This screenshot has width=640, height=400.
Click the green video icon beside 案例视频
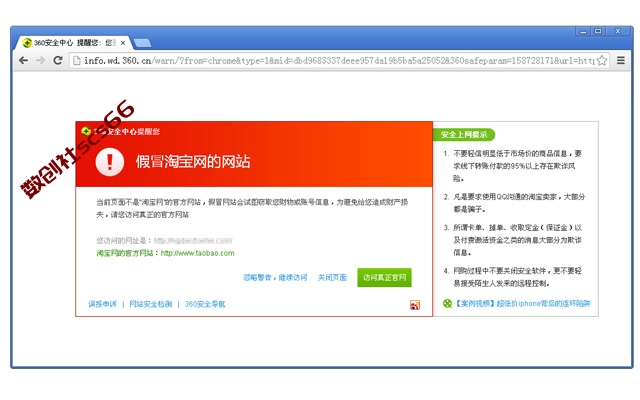point(447,303)
